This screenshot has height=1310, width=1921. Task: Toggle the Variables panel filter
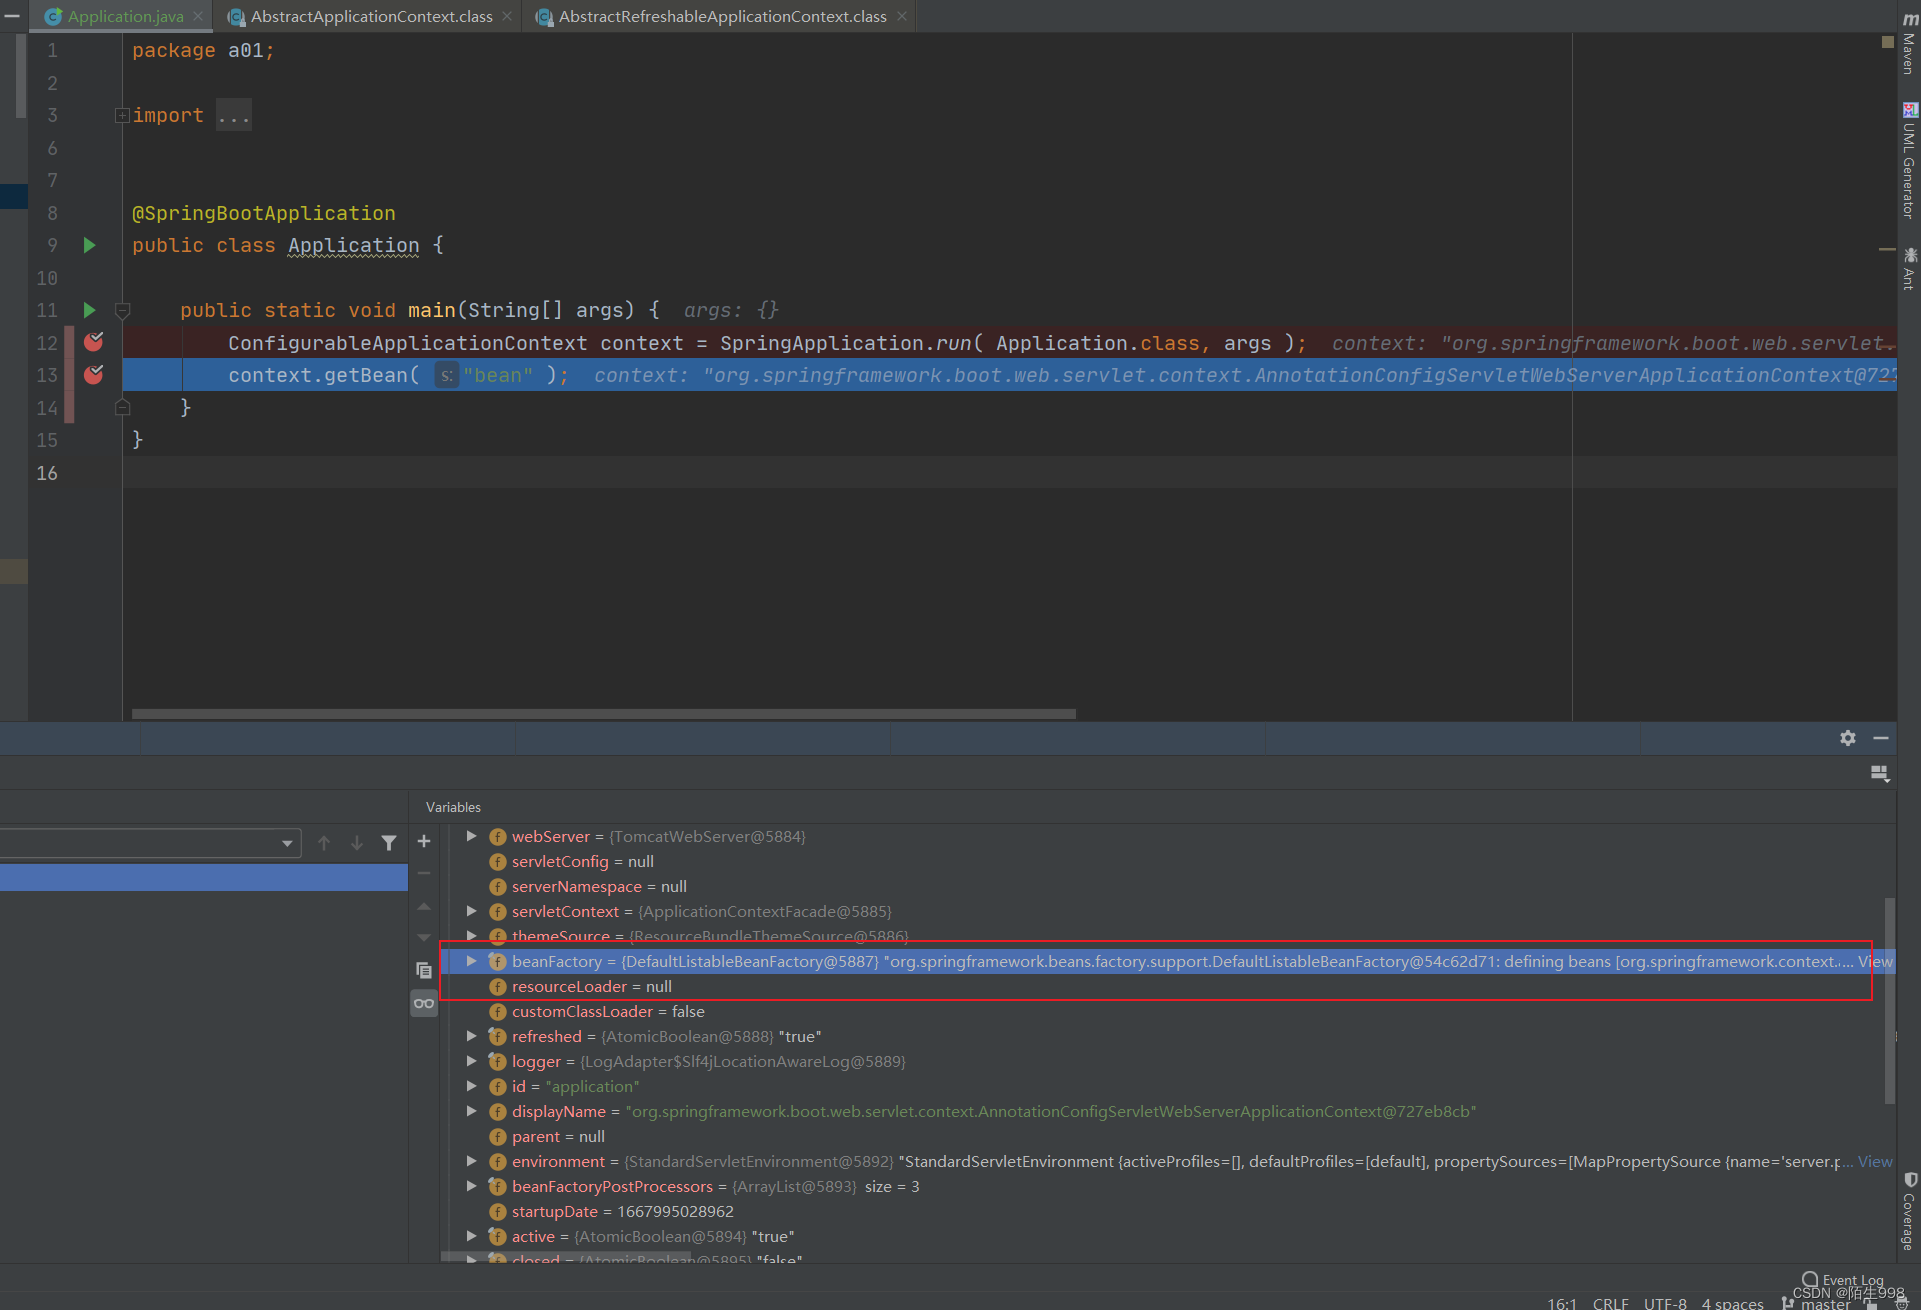click(385, 843)
